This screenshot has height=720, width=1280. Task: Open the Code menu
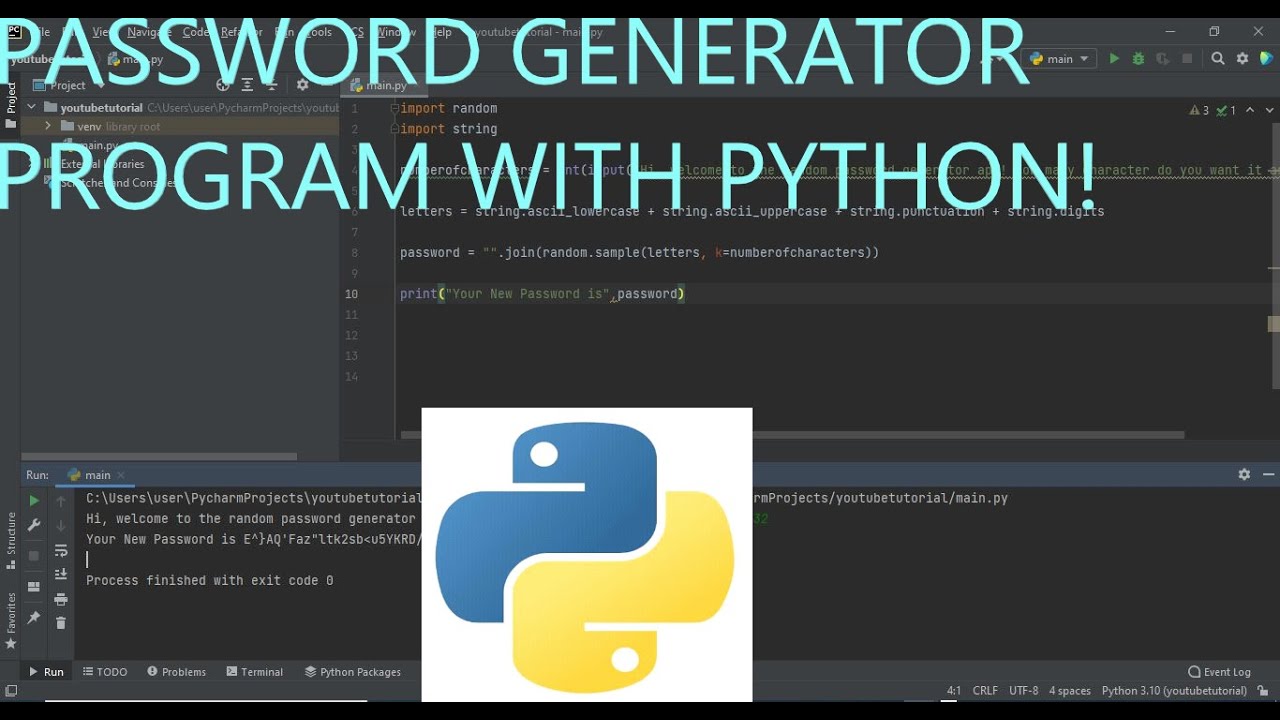click(196, 32)
